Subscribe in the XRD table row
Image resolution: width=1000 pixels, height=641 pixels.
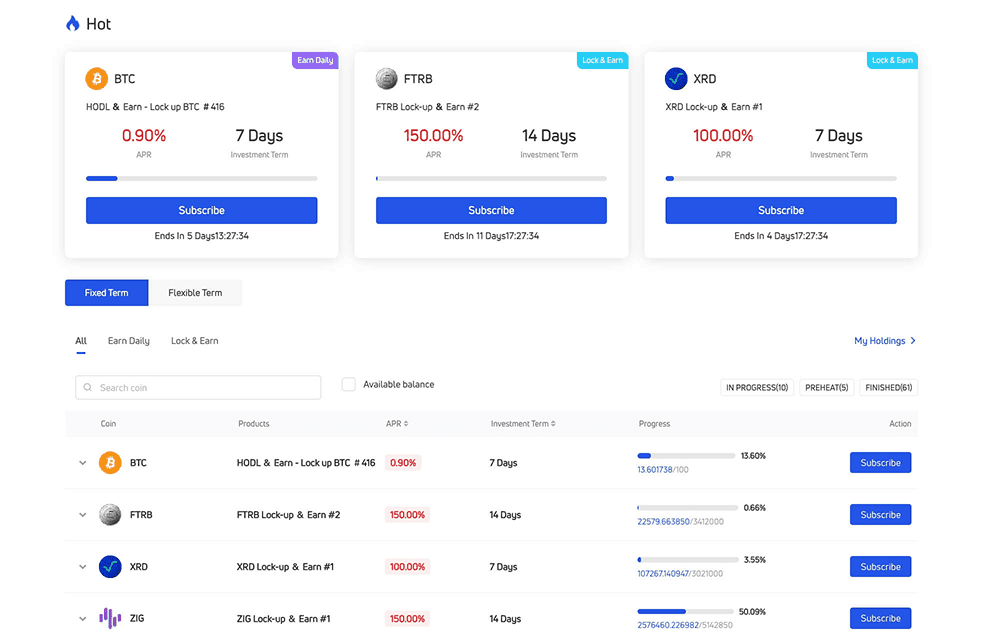[880, 566]
